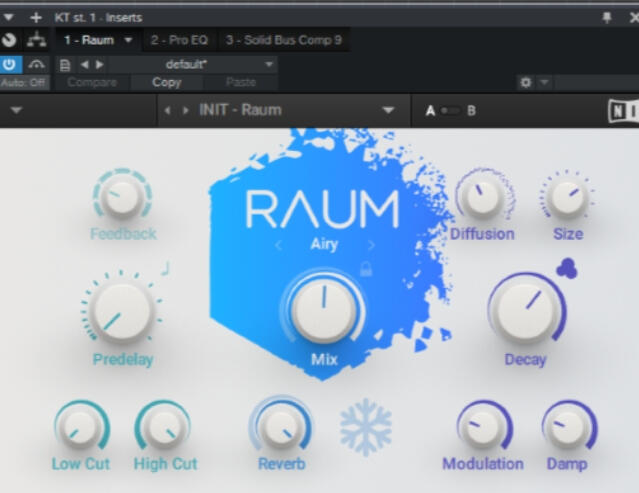Toggle the A/B comparison switch
This screenshot has height=493, width=639.
(451, 111)
